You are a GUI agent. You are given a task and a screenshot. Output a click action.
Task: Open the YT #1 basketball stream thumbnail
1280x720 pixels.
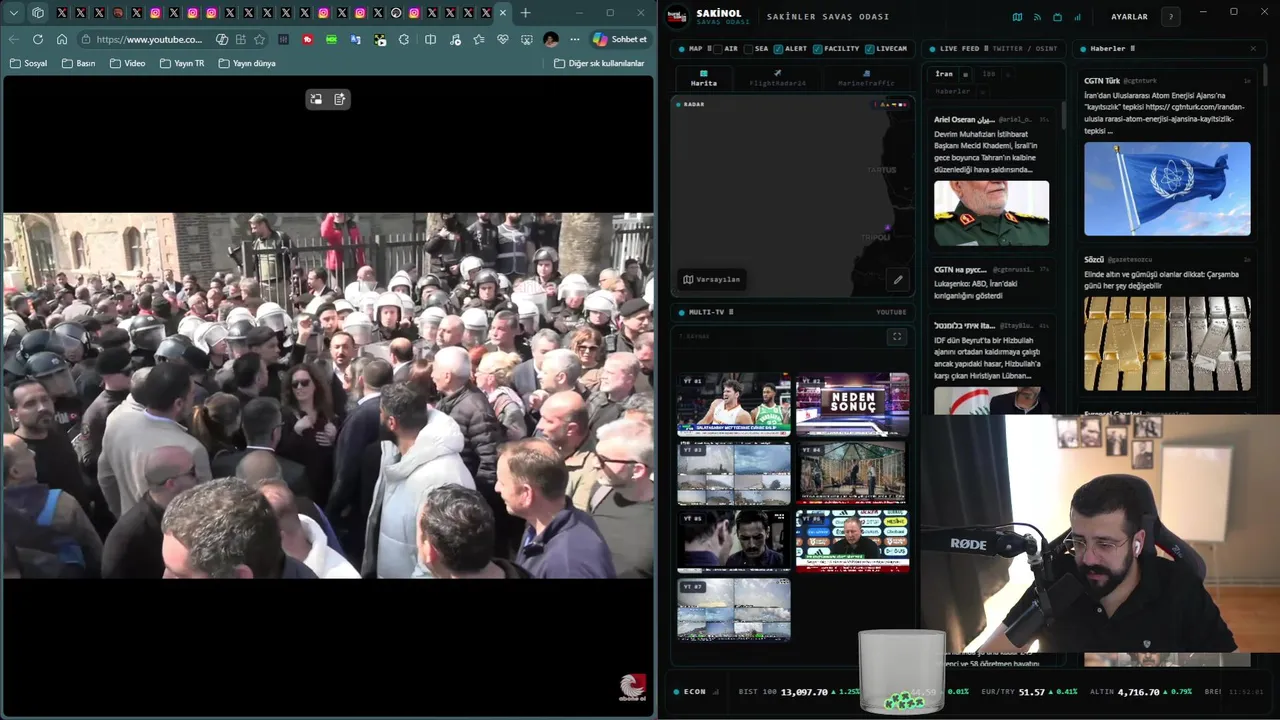[734, 405]
